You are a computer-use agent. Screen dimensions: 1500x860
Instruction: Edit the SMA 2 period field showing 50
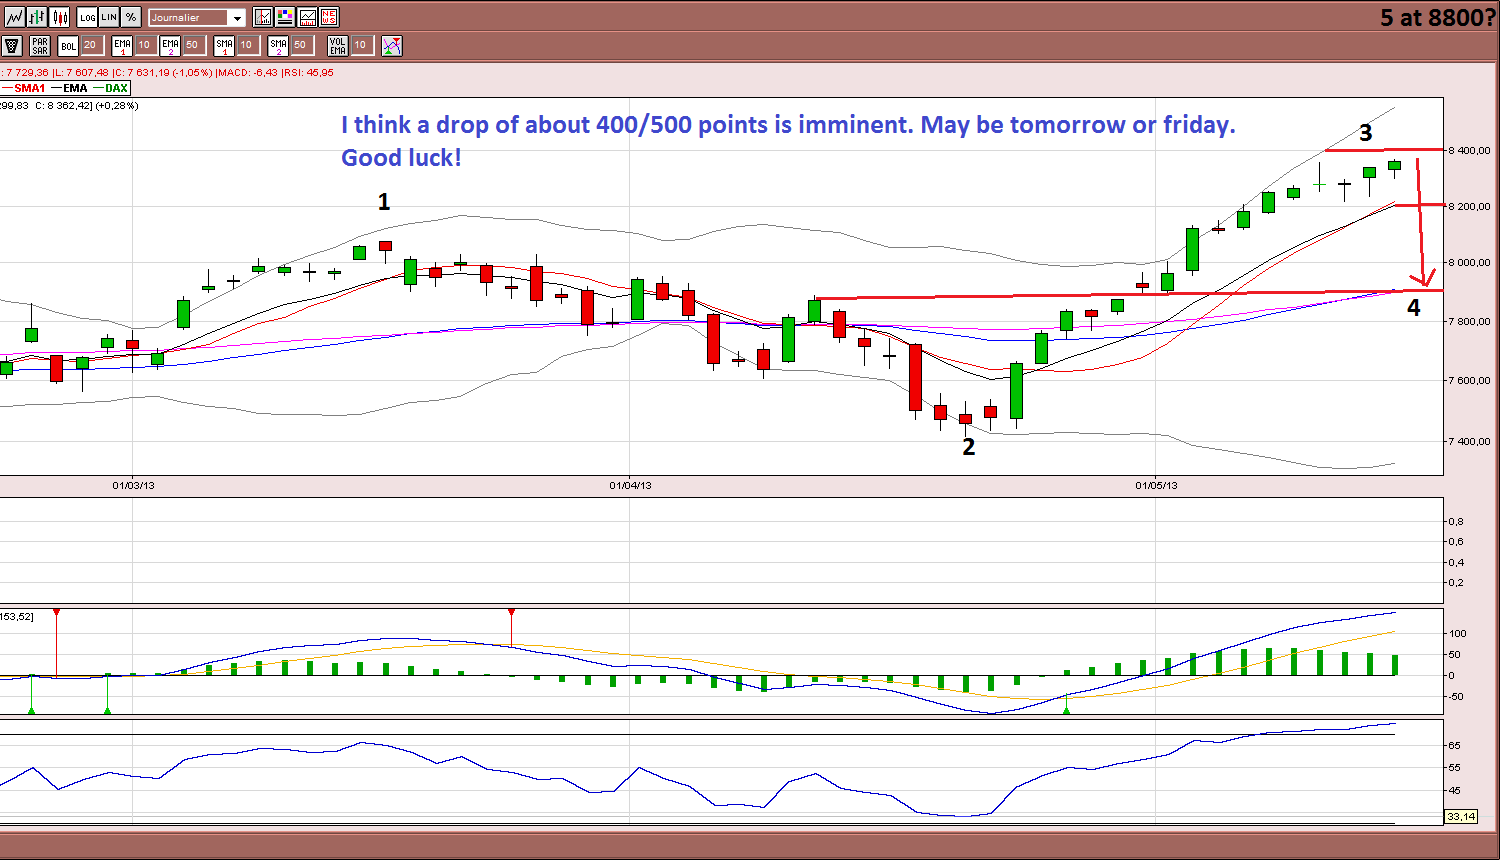[x=302, y=45]
